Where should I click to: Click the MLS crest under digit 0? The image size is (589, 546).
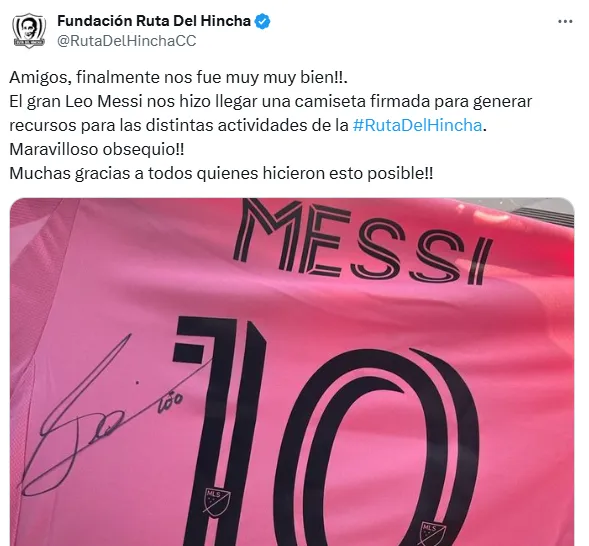point(432,532)
